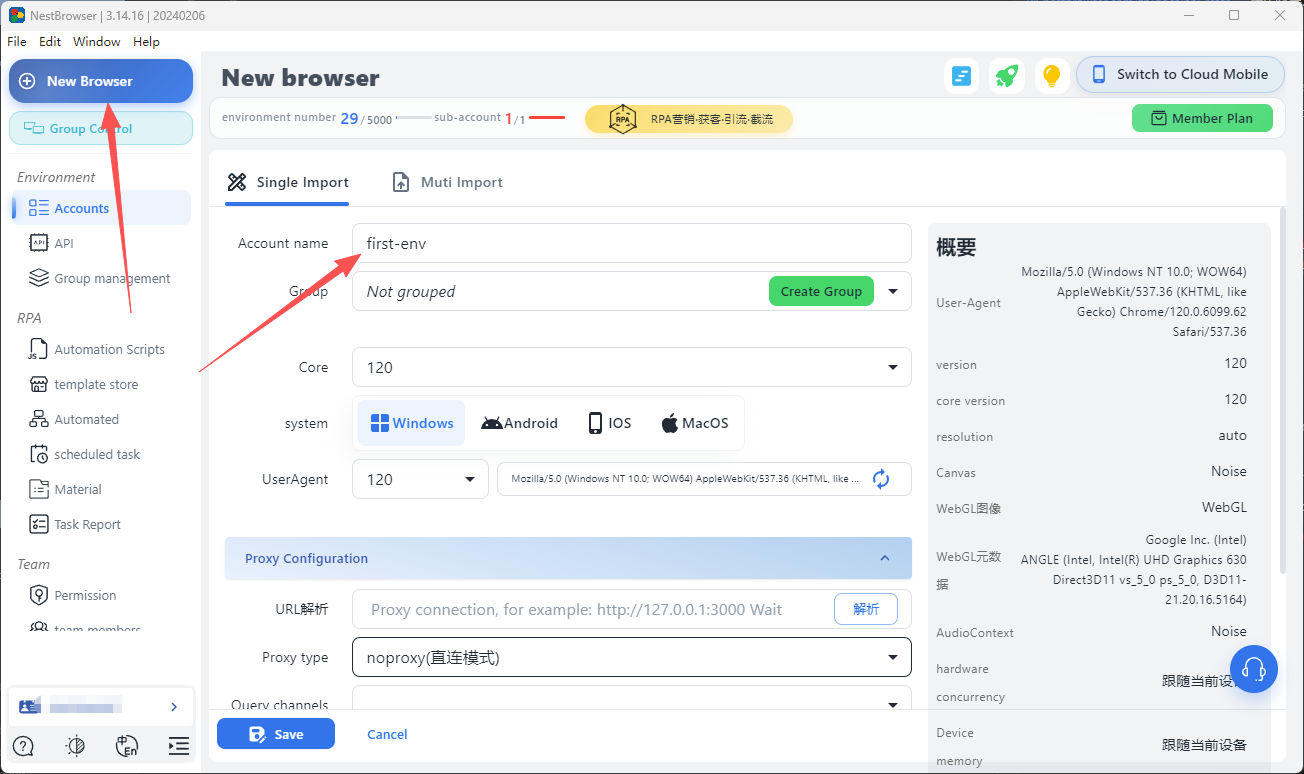Select the Android system option

tap(519, 422)
